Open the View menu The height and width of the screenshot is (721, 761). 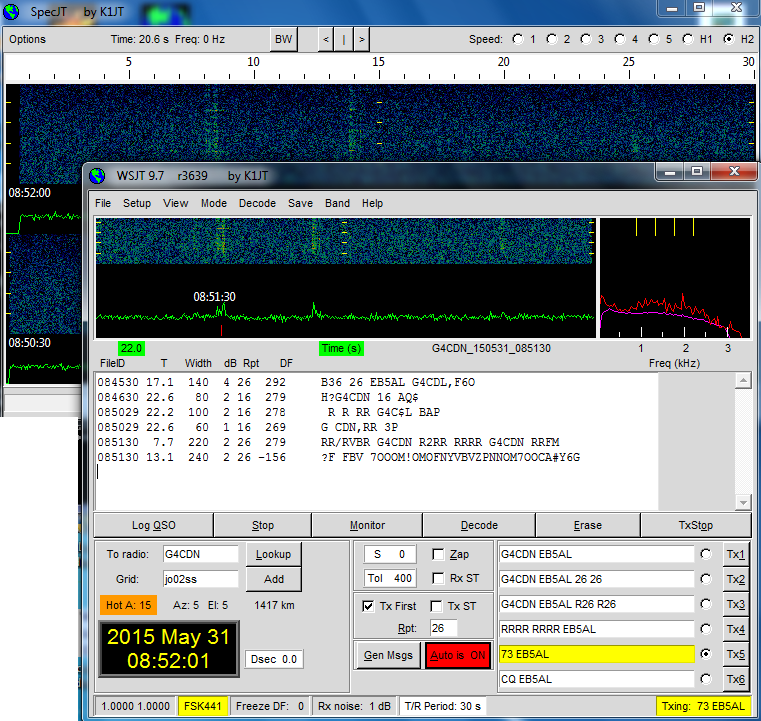[175, 203]
